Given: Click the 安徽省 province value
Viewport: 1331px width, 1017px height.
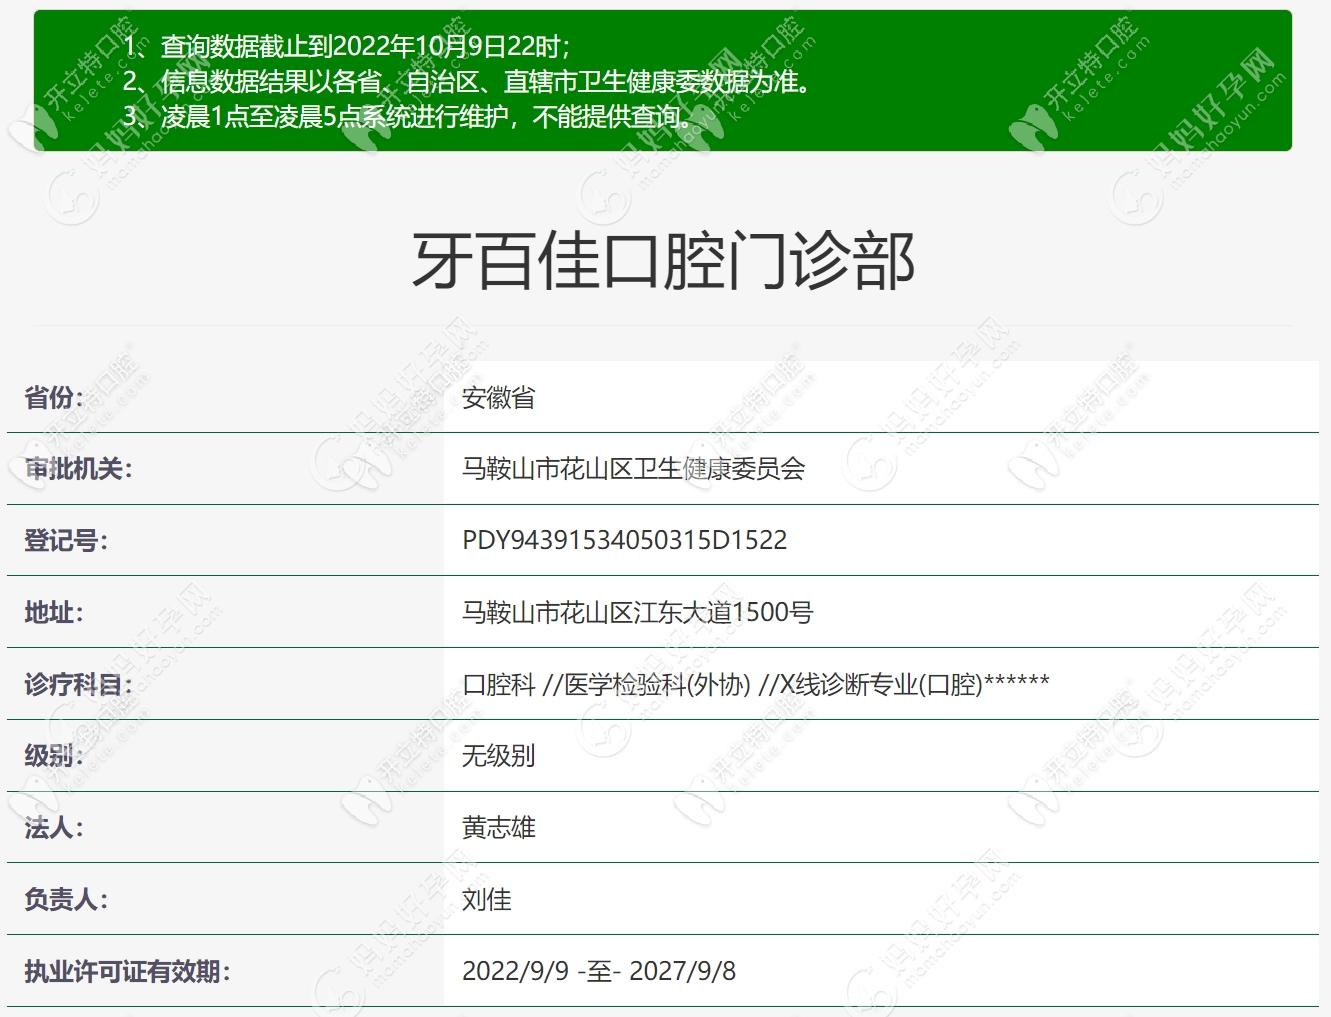Looking at the screenshot, I should (498, 398).
